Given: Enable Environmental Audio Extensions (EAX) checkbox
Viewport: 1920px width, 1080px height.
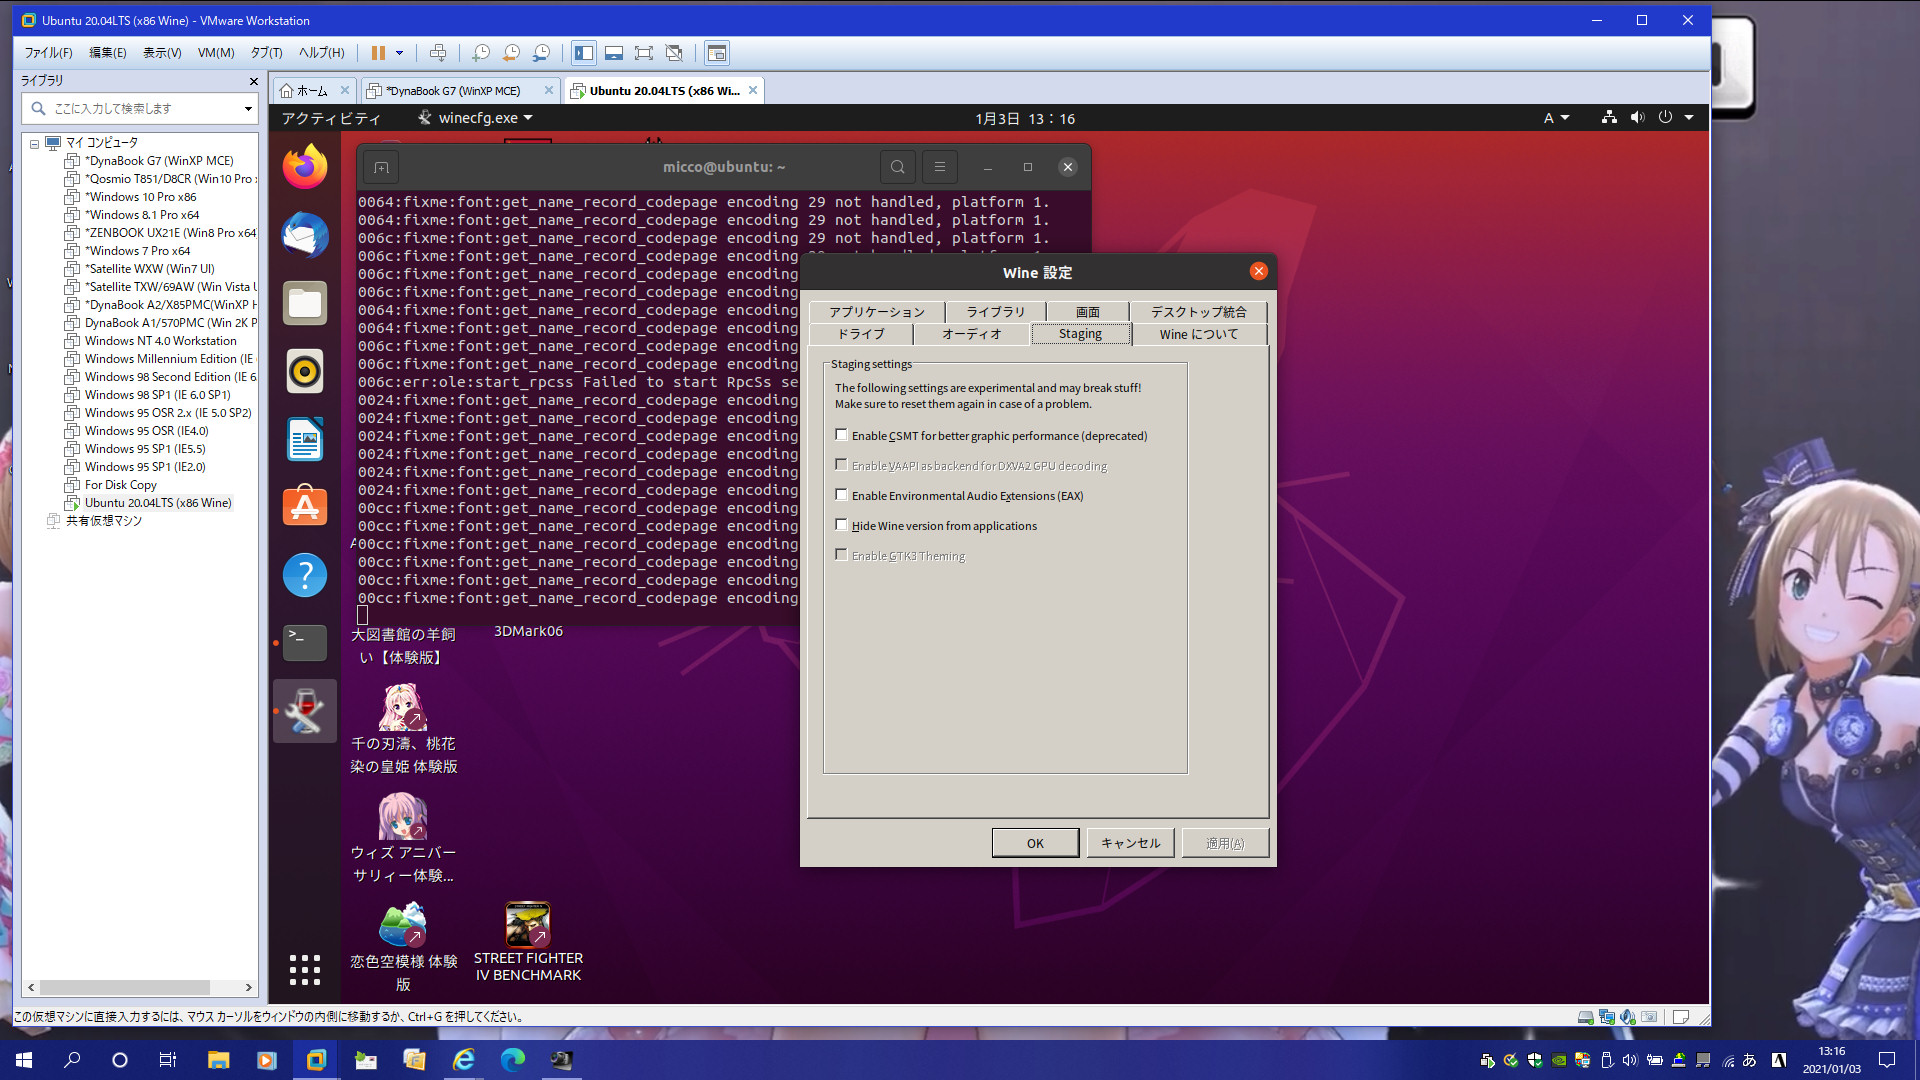Looking at the screenshot, I should pyautogui.click(x=841, y=495).
